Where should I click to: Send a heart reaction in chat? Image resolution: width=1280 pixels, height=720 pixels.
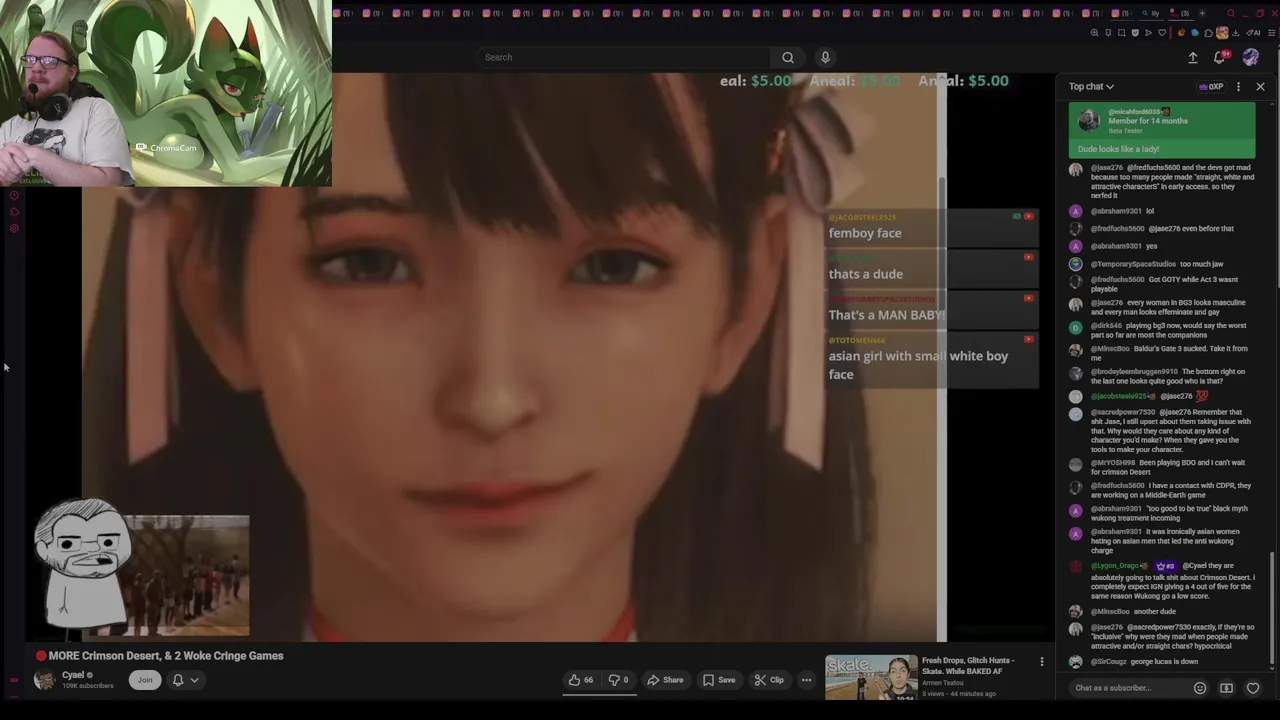click(1253, 688)
